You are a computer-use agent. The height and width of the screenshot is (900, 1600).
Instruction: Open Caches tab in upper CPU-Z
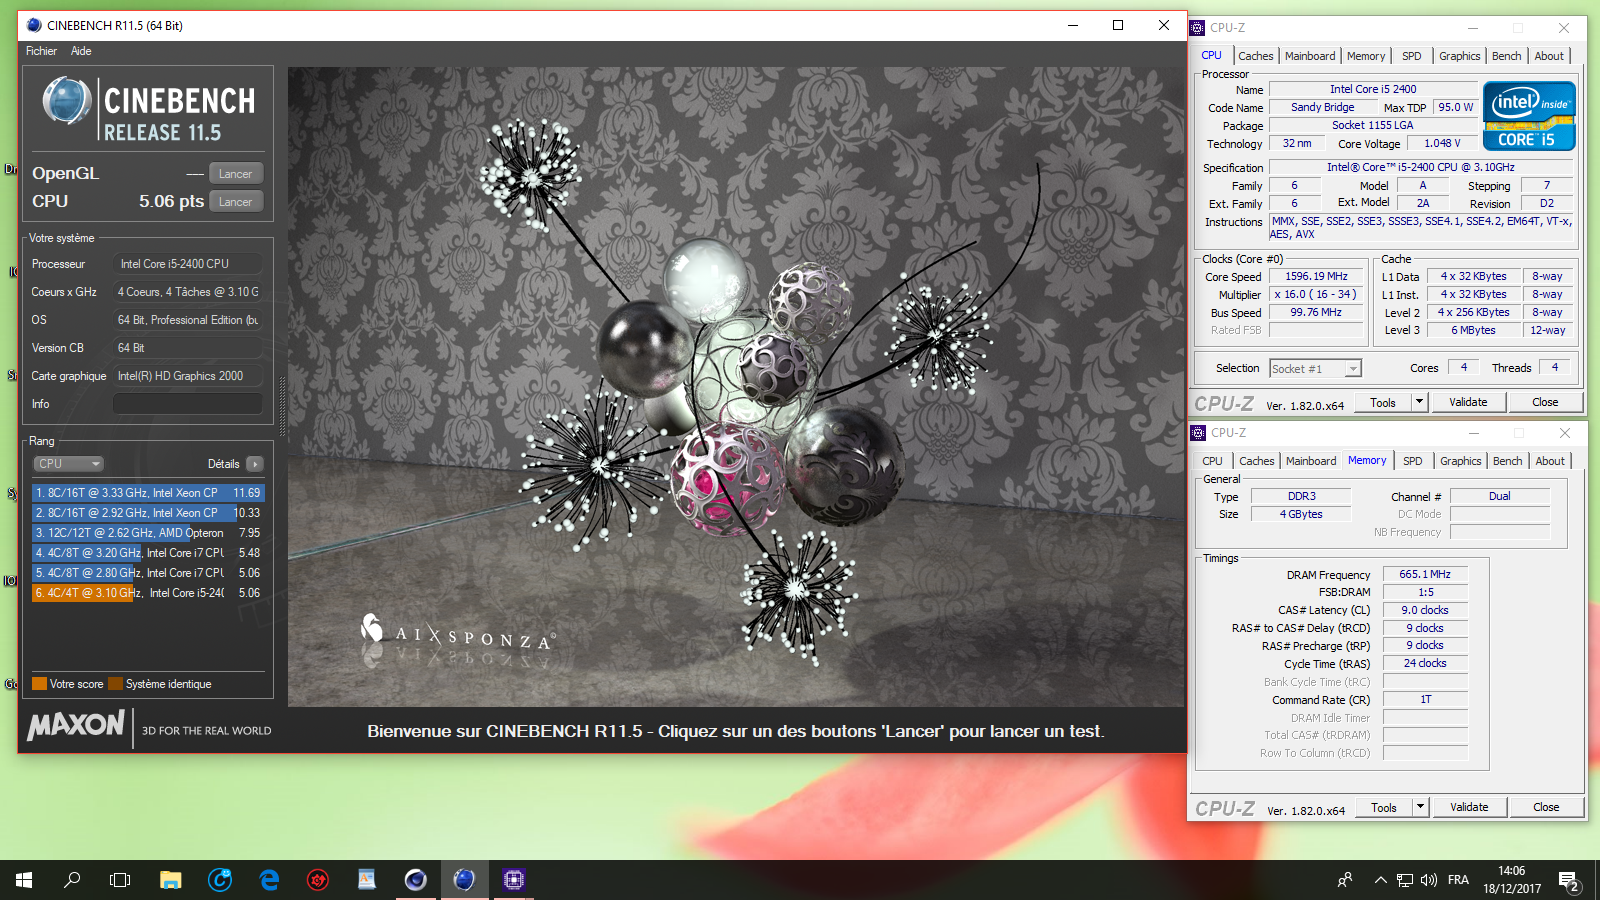(x=1256, y=56)
